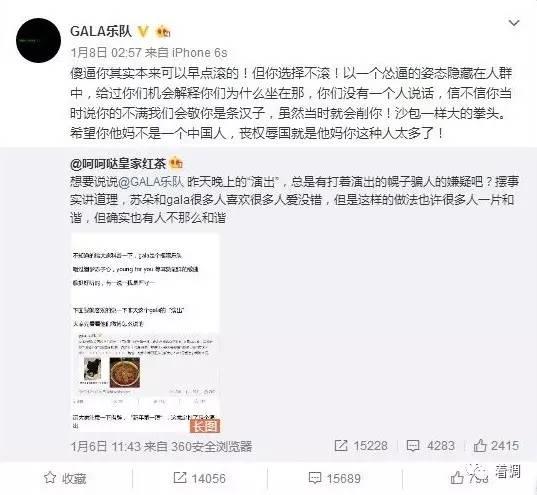
Task: Expand the post options chevron
Action: pyautogui.click(x=514, y=23)
